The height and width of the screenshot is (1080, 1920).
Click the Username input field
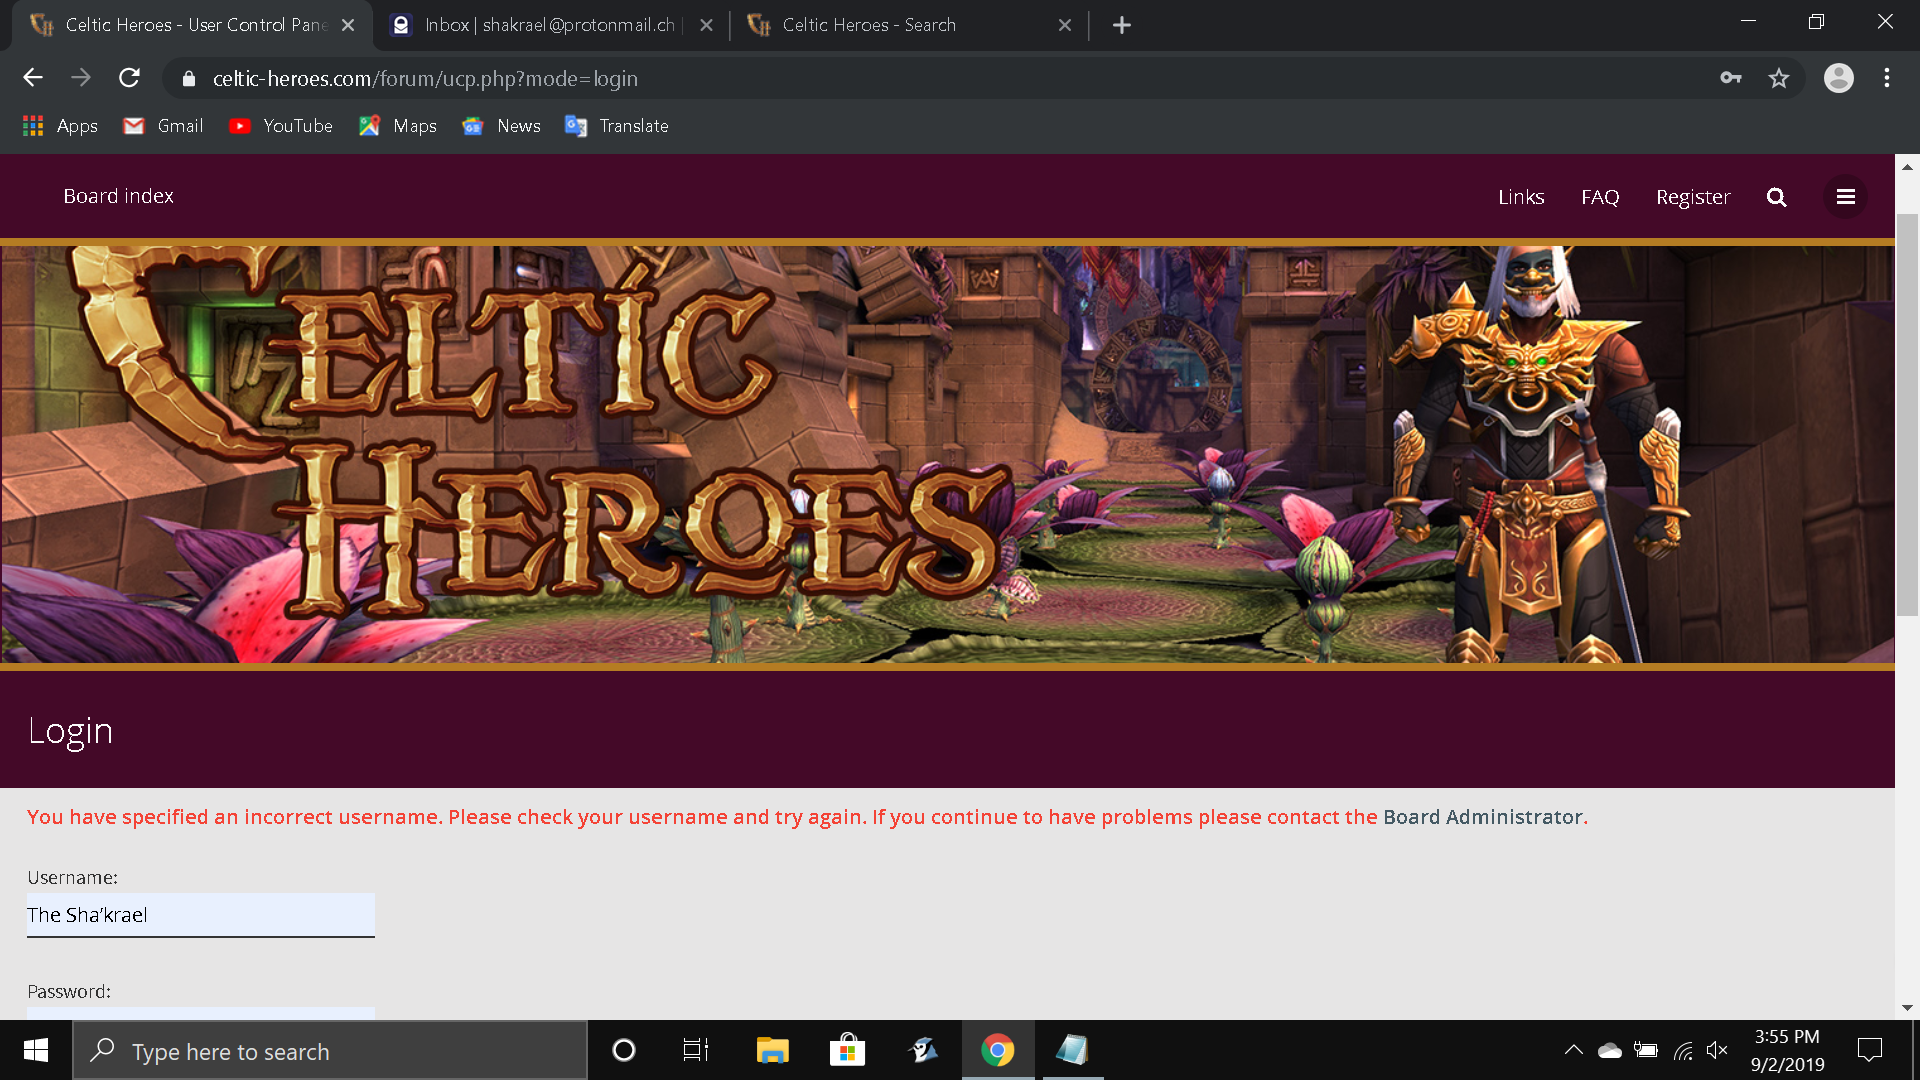click(201, 915)
